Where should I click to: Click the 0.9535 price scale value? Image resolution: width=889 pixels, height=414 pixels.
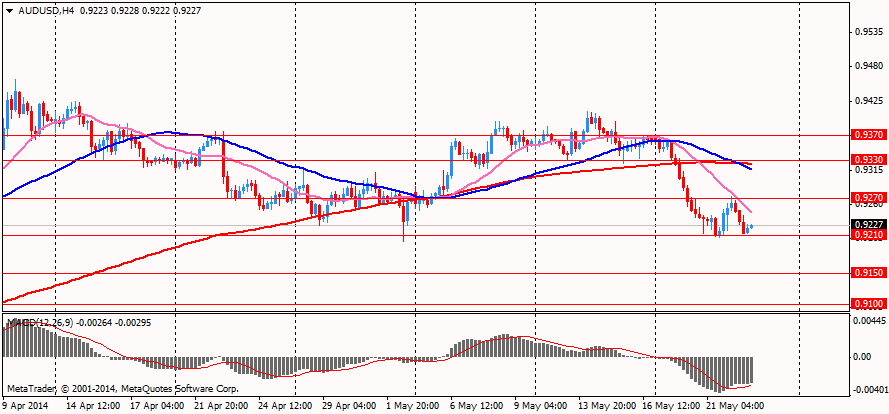click(869, 31)
